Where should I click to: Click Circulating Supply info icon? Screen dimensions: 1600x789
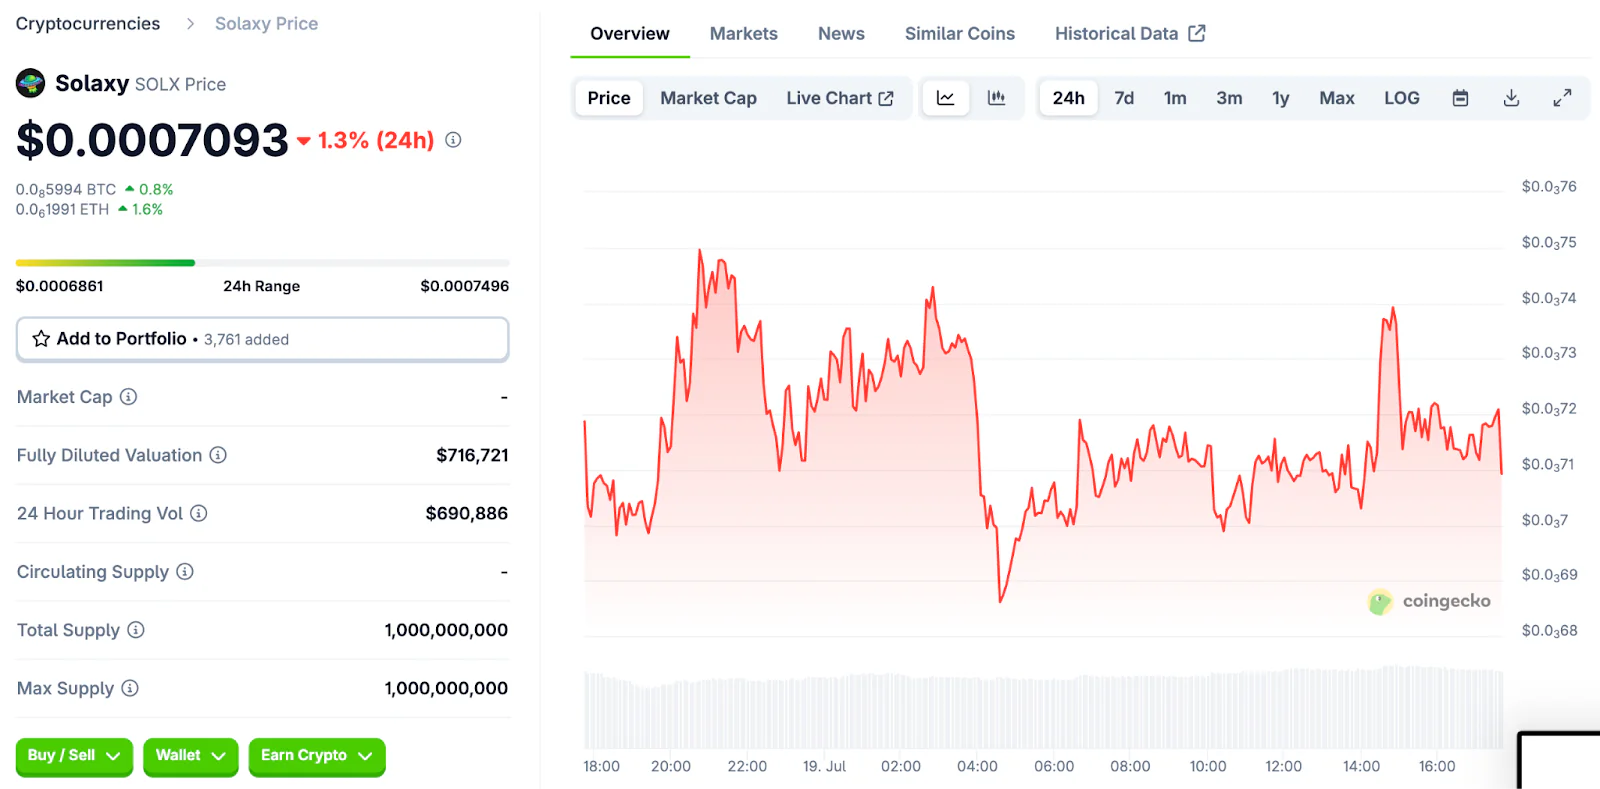[x=185, y=571]
